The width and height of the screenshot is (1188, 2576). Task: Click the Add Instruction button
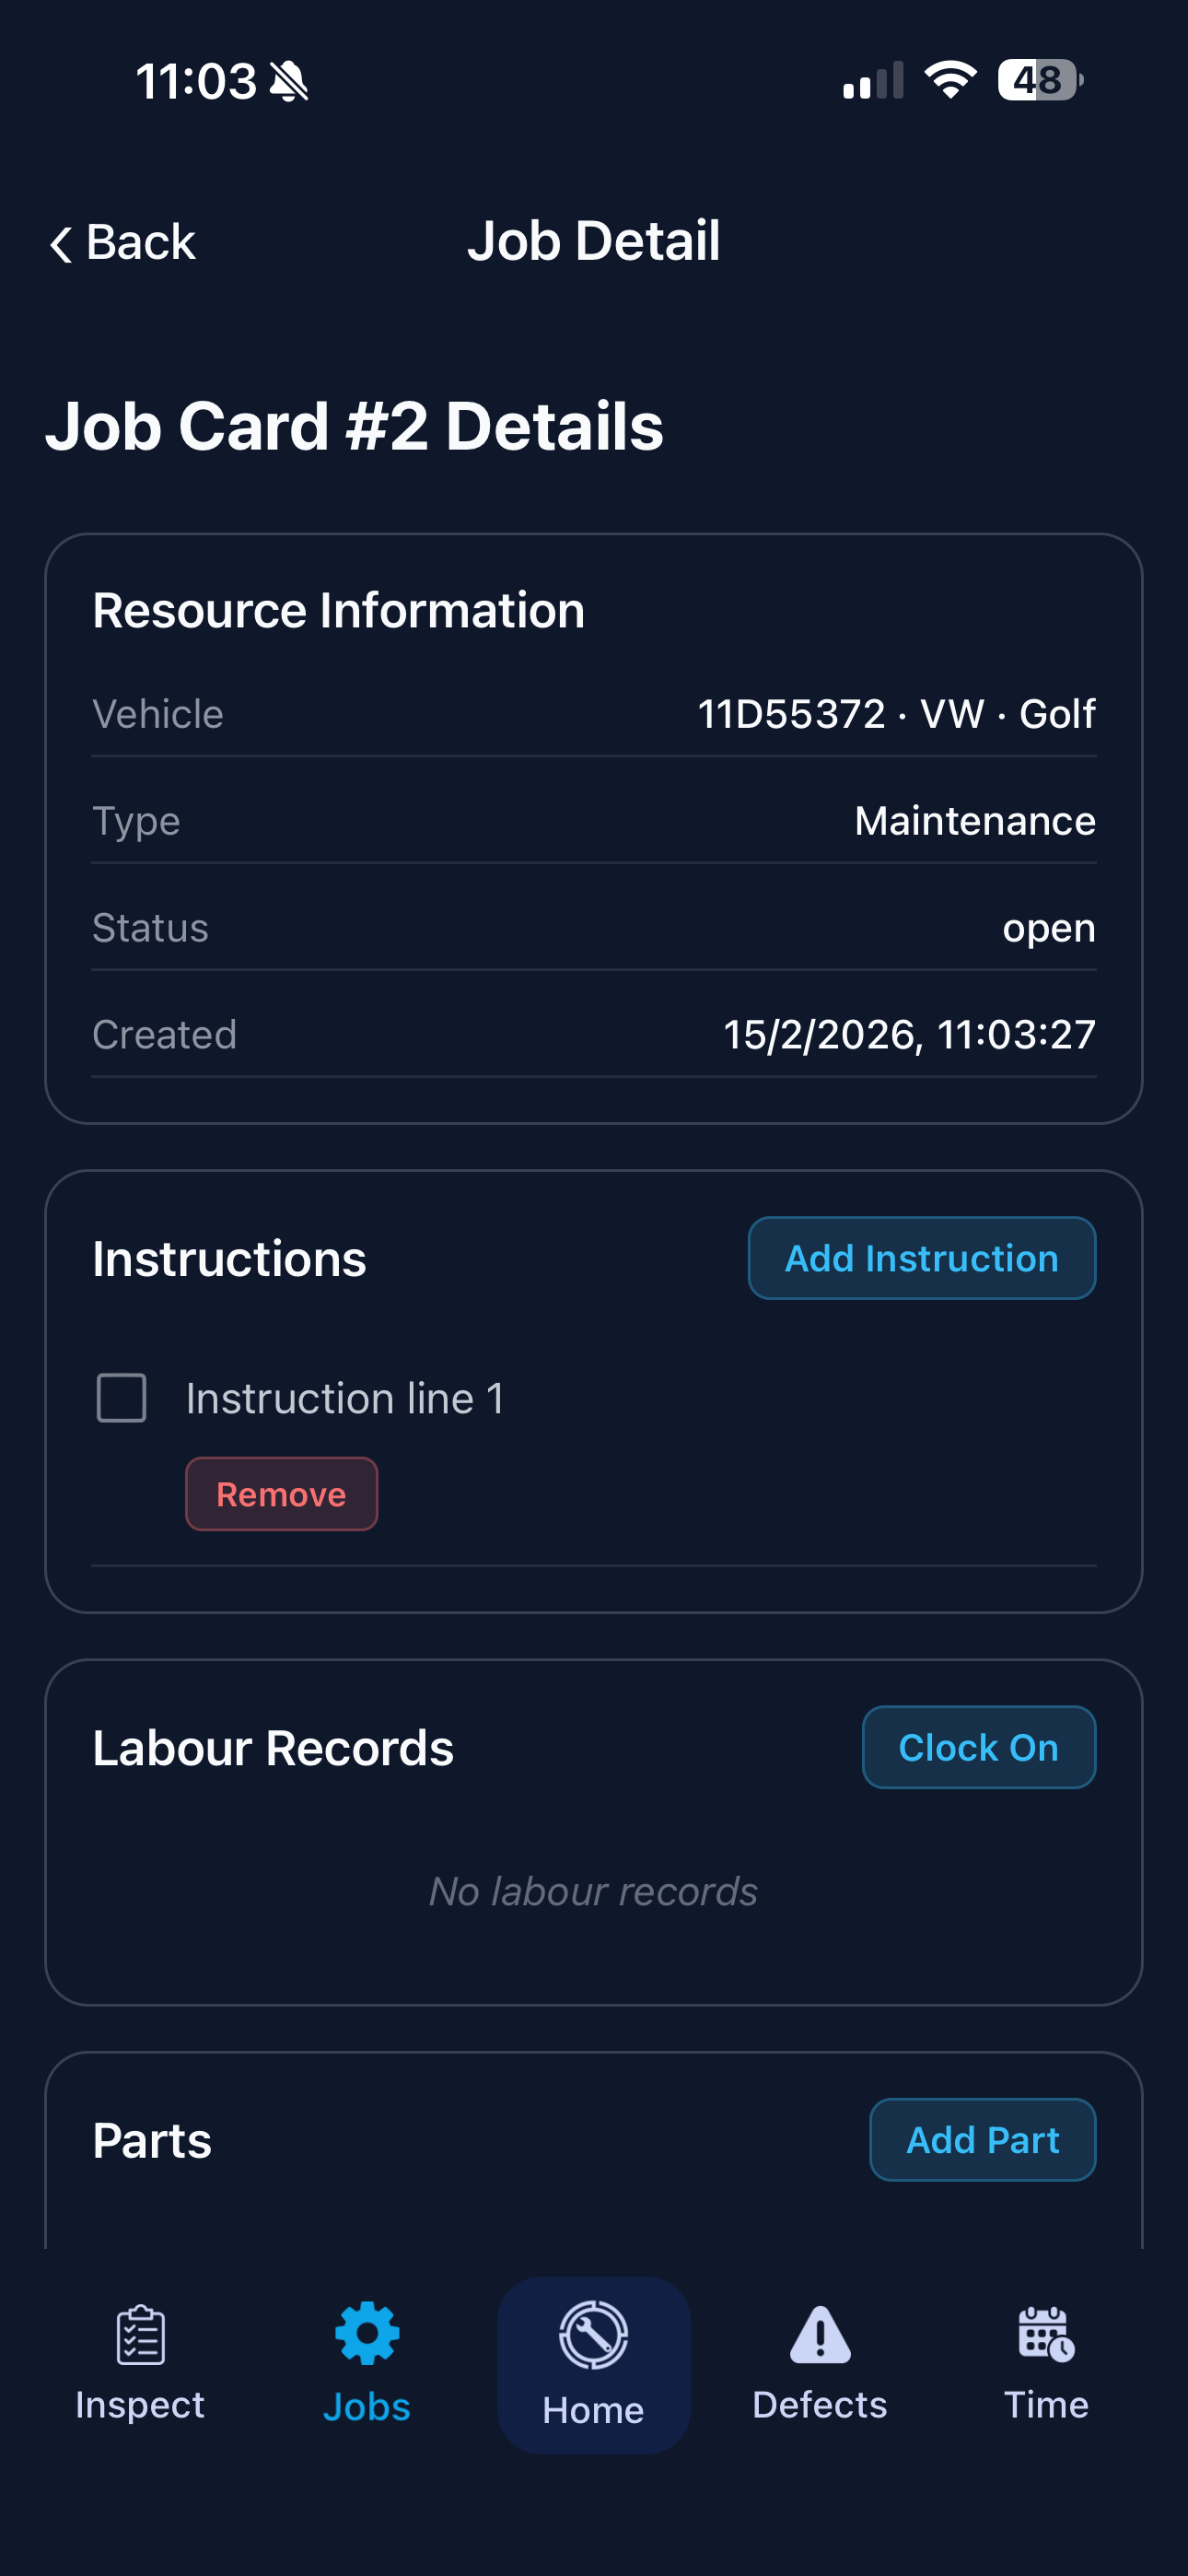pos(921,1258)
